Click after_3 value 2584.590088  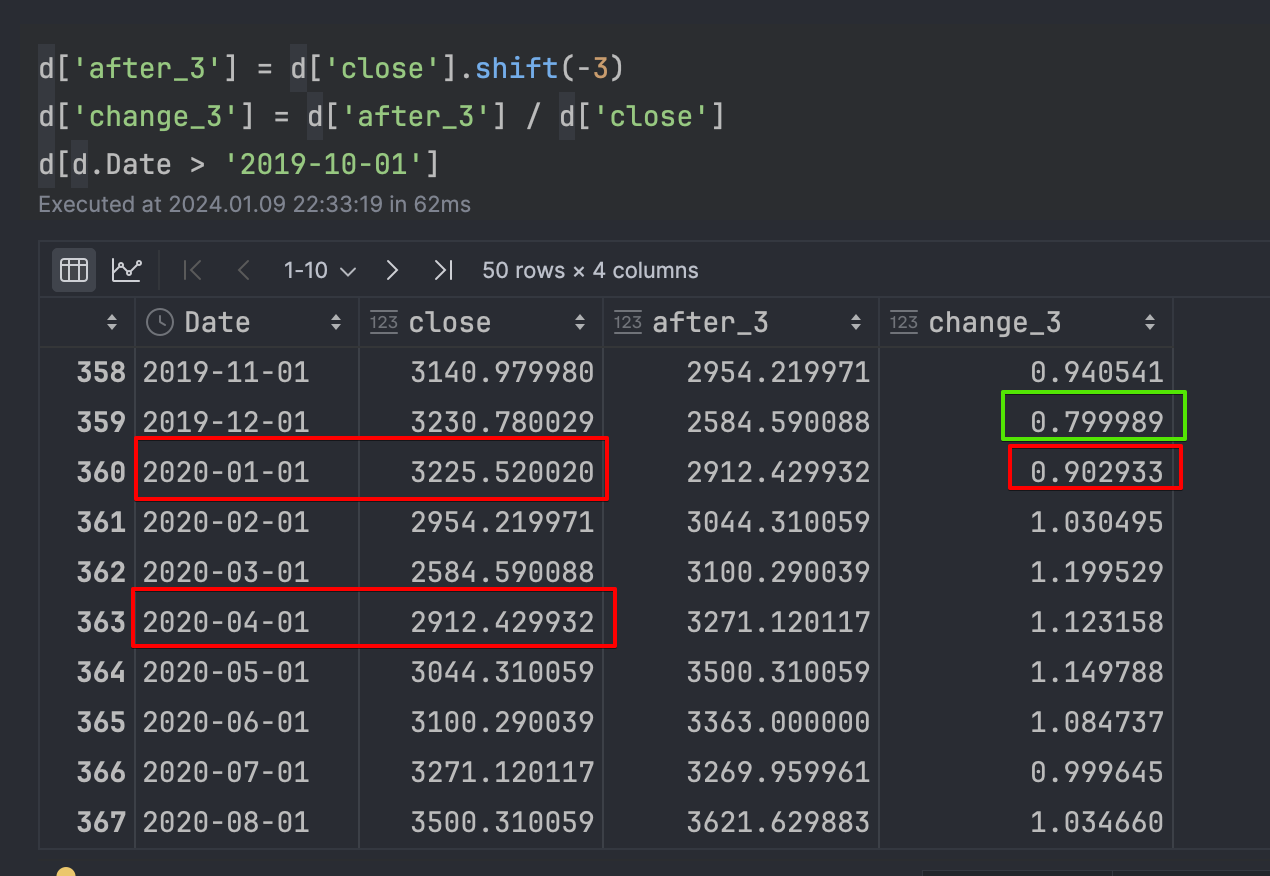778,422
